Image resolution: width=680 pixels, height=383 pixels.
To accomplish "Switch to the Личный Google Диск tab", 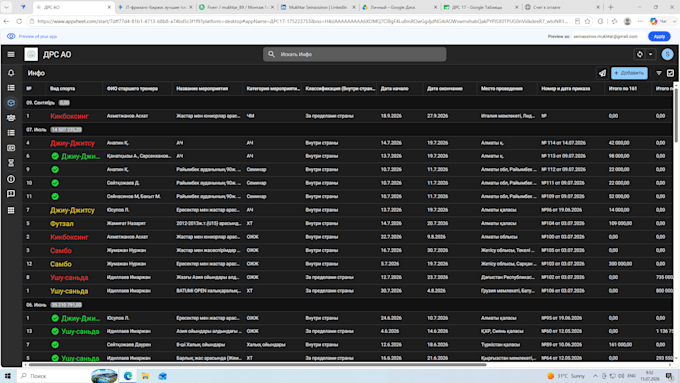I will point(399,7).
